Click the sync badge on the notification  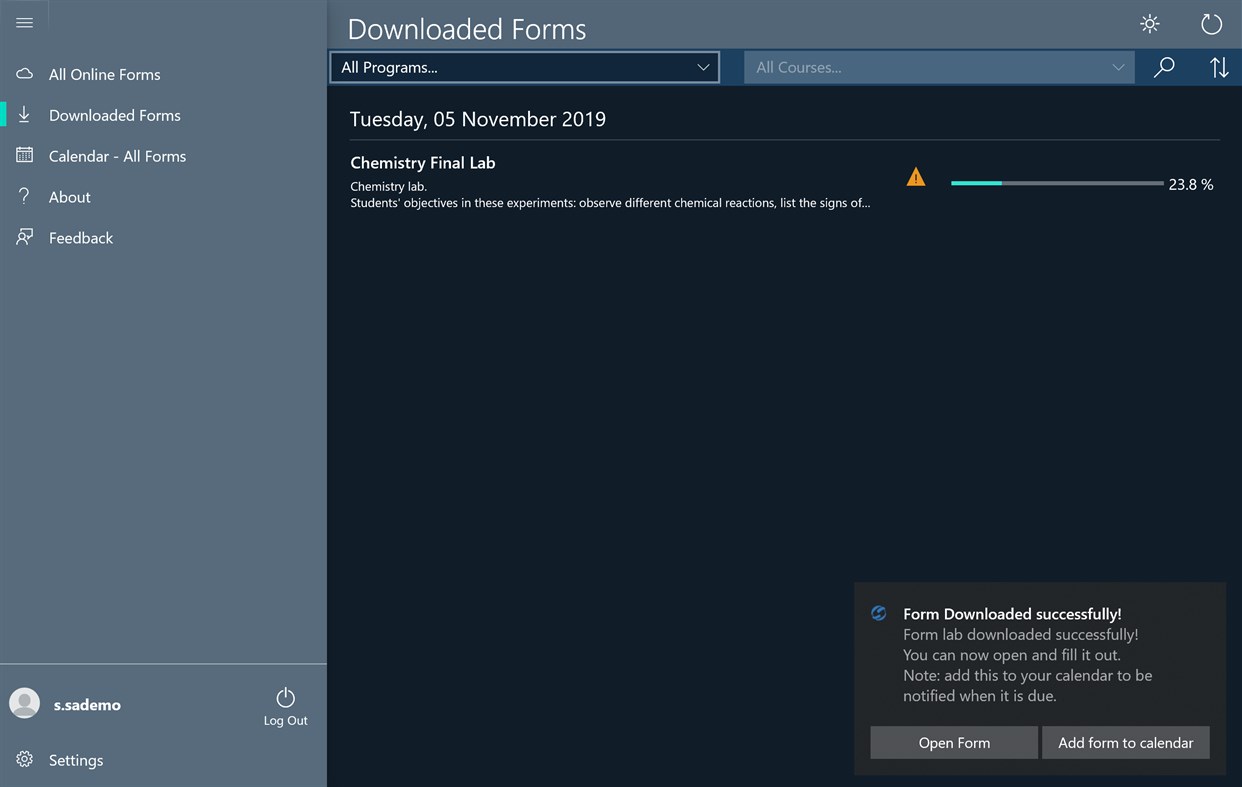878,613
